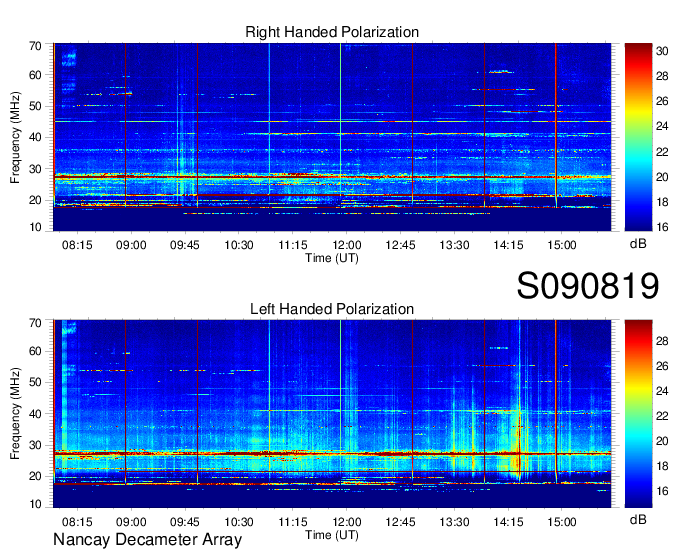This screenshot has width=680, height=552.
Task: Click the upper plot's Time (UT) axis label
Action: point(332,258)
